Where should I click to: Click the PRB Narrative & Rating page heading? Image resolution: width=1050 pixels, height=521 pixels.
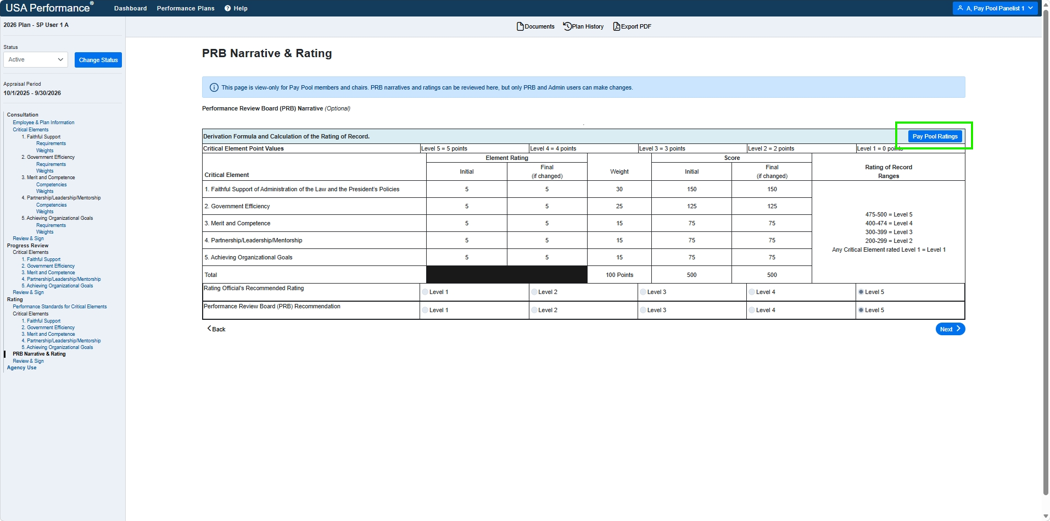click(x=267, y=54)
